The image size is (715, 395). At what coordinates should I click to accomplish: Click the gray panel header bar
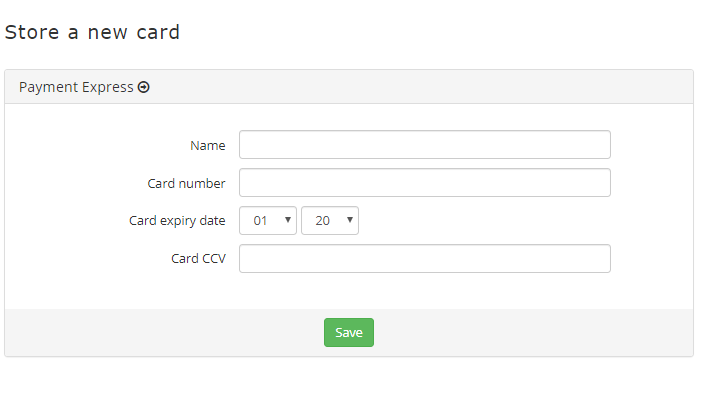349,87
